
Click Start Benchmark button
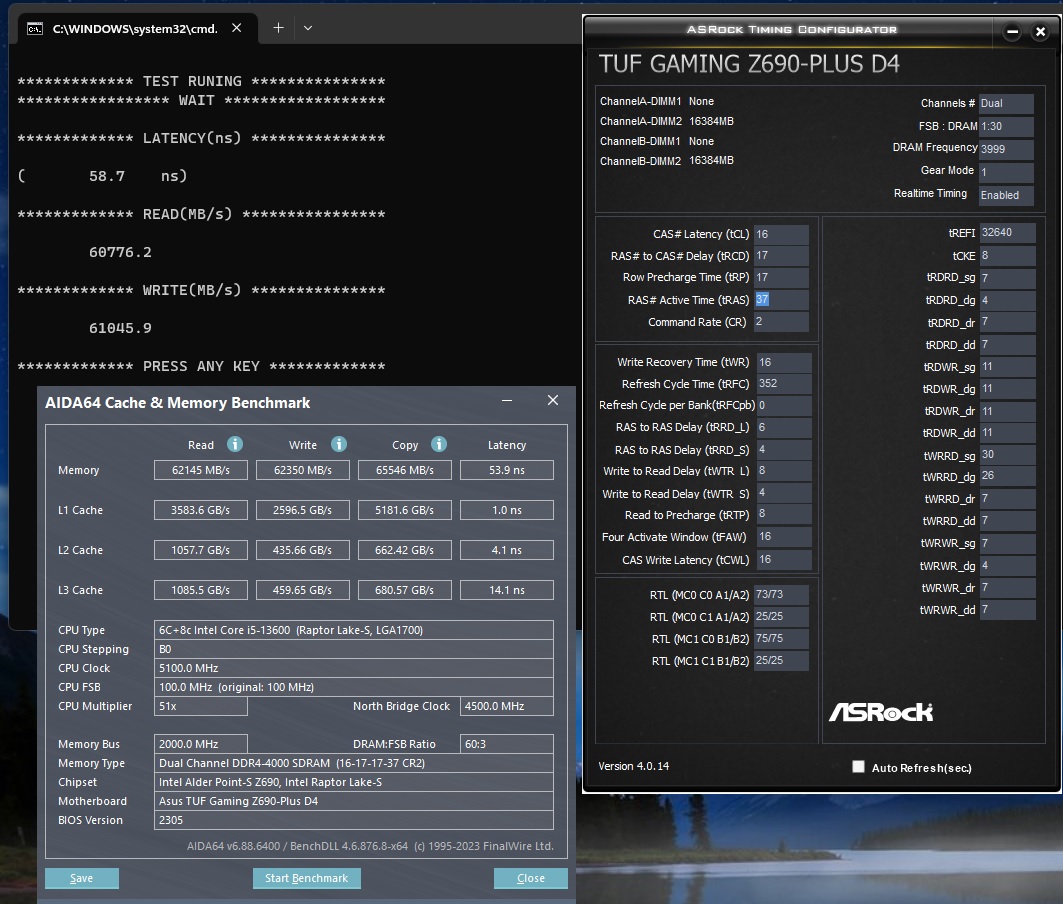point(306,878)
